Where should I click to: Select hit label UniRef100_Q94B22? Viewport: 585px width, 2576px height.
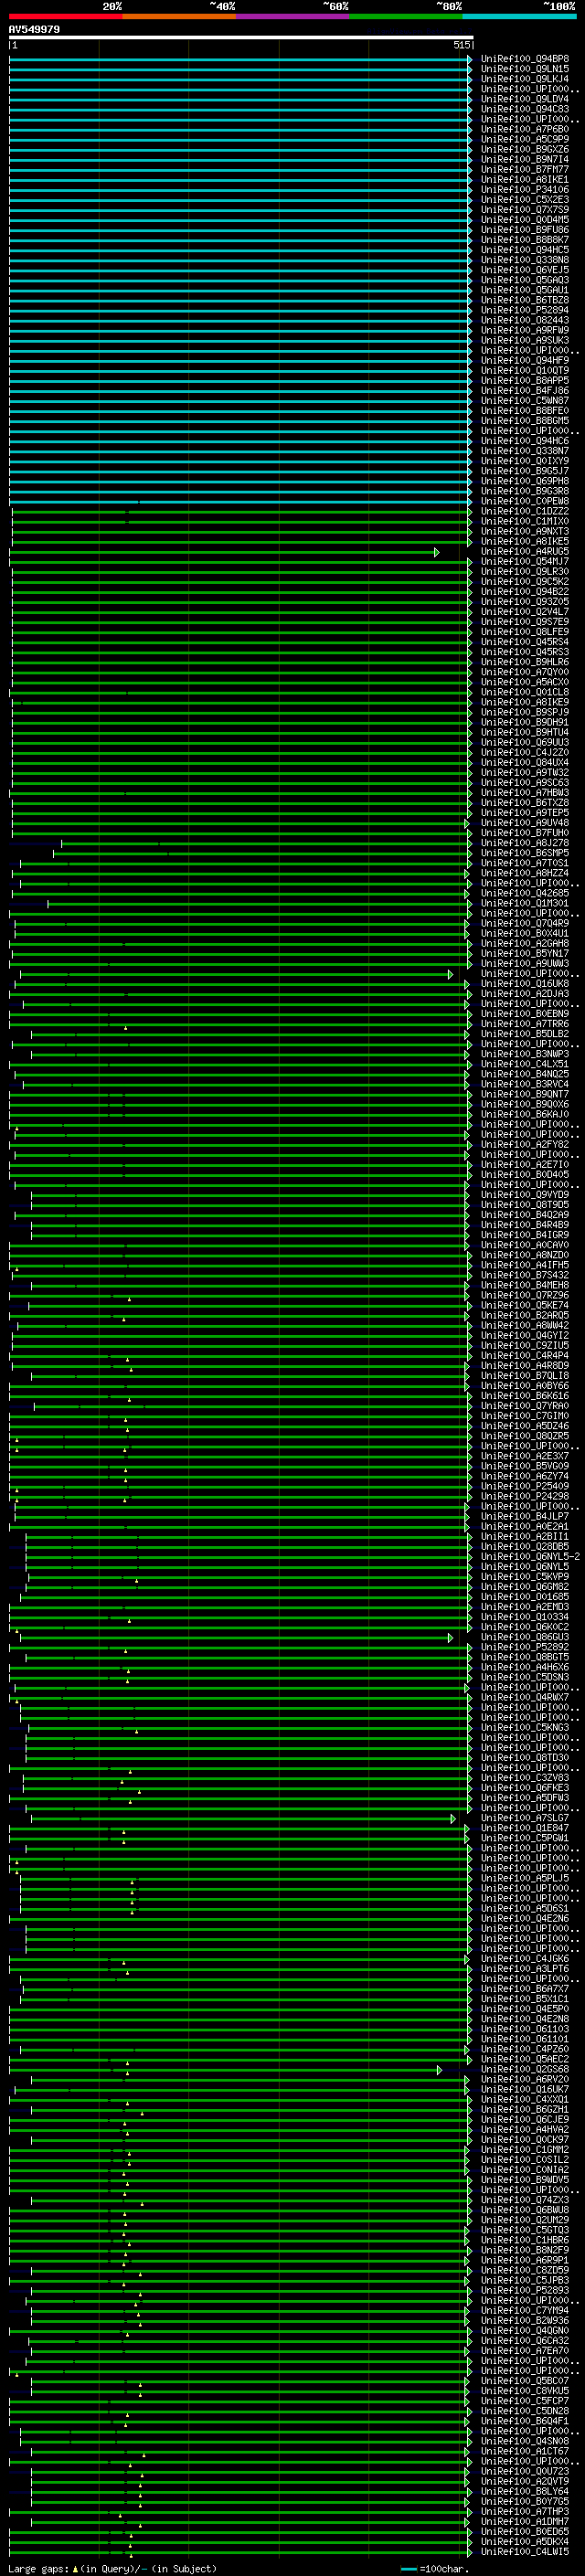coord(525,591)
